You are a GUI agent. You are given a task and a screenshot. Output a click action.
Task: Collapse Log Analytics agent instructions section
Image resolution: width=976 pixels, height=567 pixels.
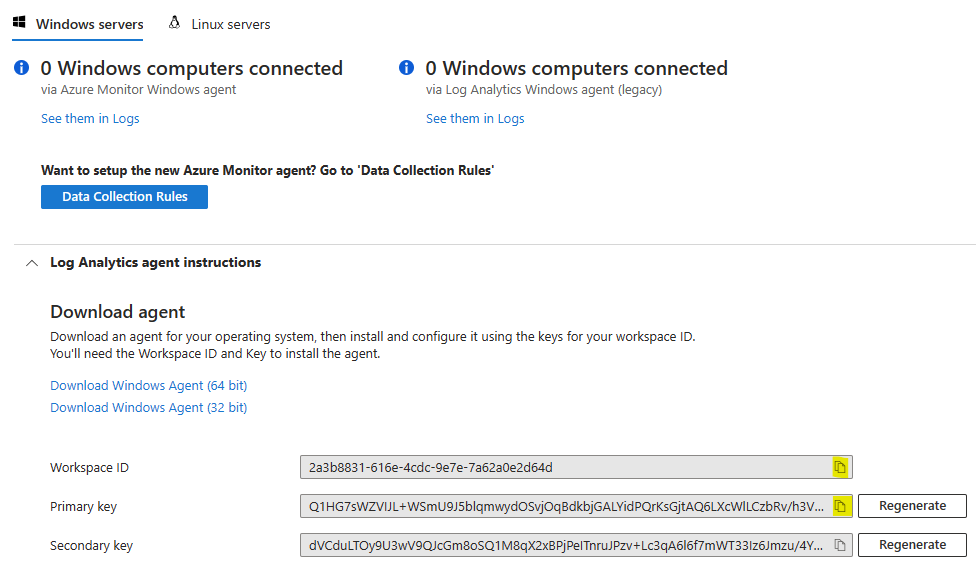pyautogui.click(x=32, y=263)
